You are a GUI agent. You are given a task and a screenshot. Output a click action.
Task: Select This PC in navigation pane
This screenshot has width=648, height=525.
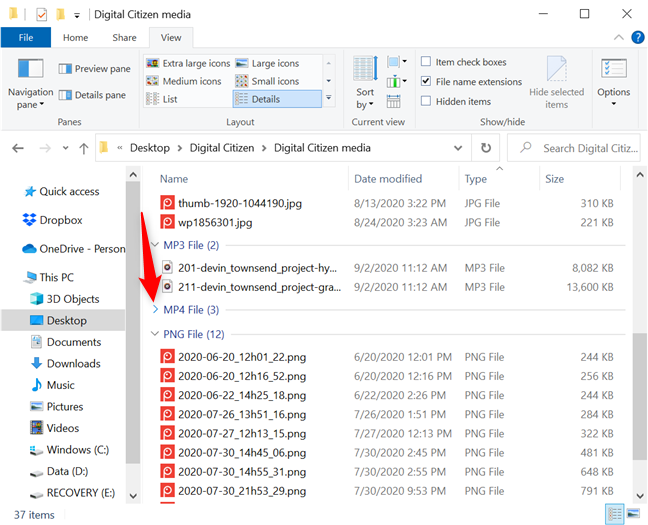coord(49,277)
